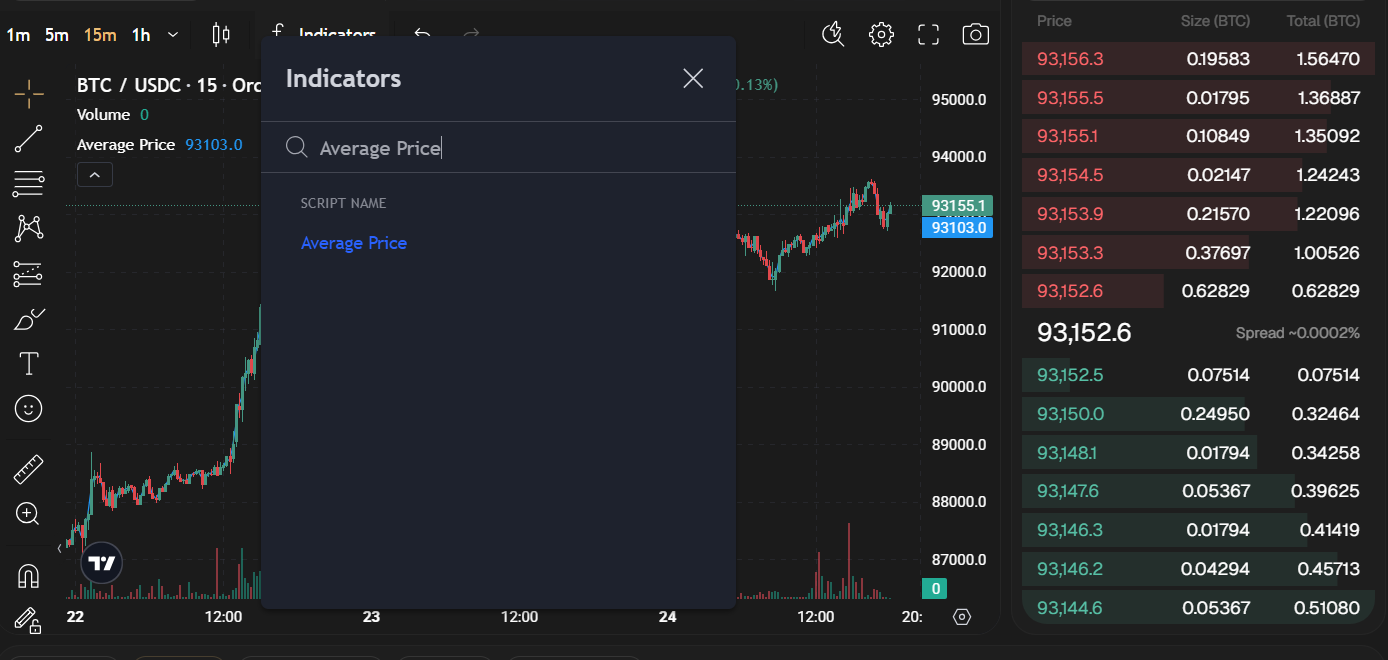Screen dimensions: 1388x660
Task: Select the ruler measure tool
Action: click(29, 469)
